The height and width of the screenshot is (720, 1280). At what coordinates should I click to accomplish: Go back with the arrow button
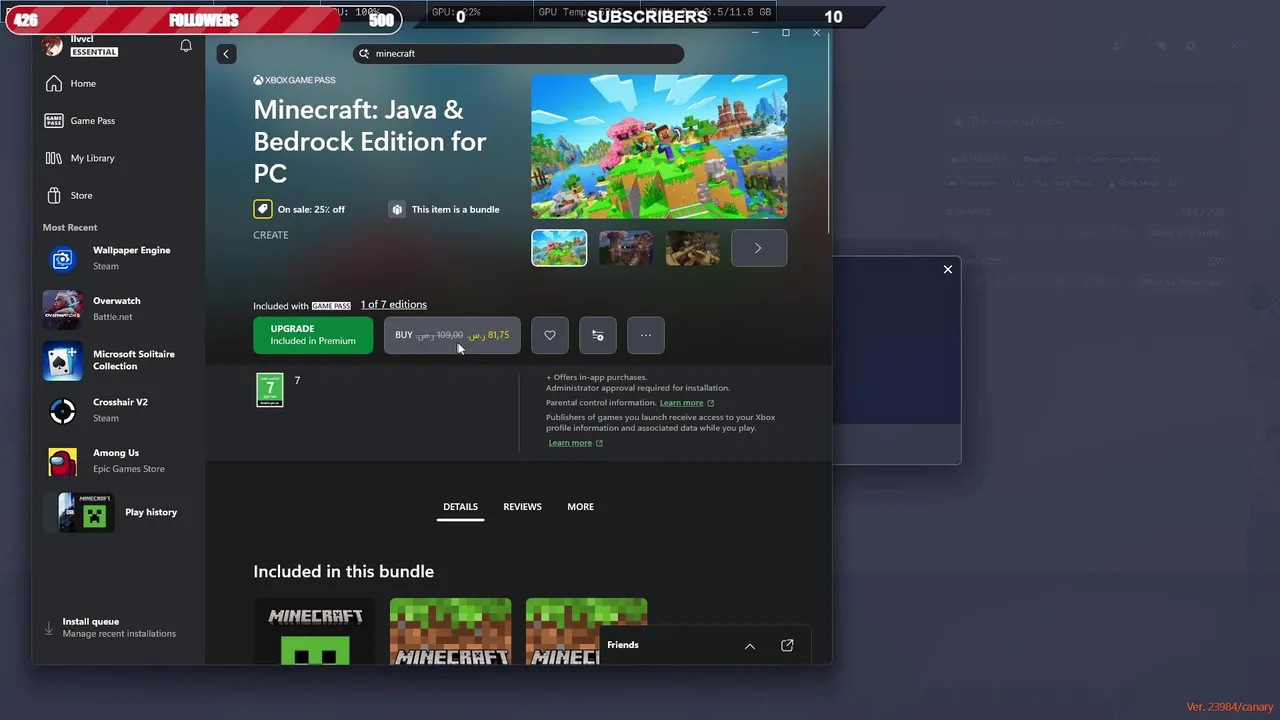point(226,54)
